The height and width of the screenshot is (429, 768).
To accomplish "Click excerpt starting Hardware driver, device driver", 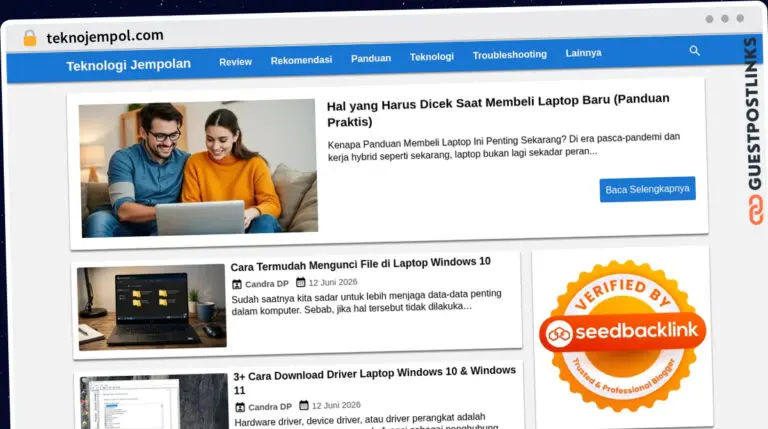I will pos(366,421).
